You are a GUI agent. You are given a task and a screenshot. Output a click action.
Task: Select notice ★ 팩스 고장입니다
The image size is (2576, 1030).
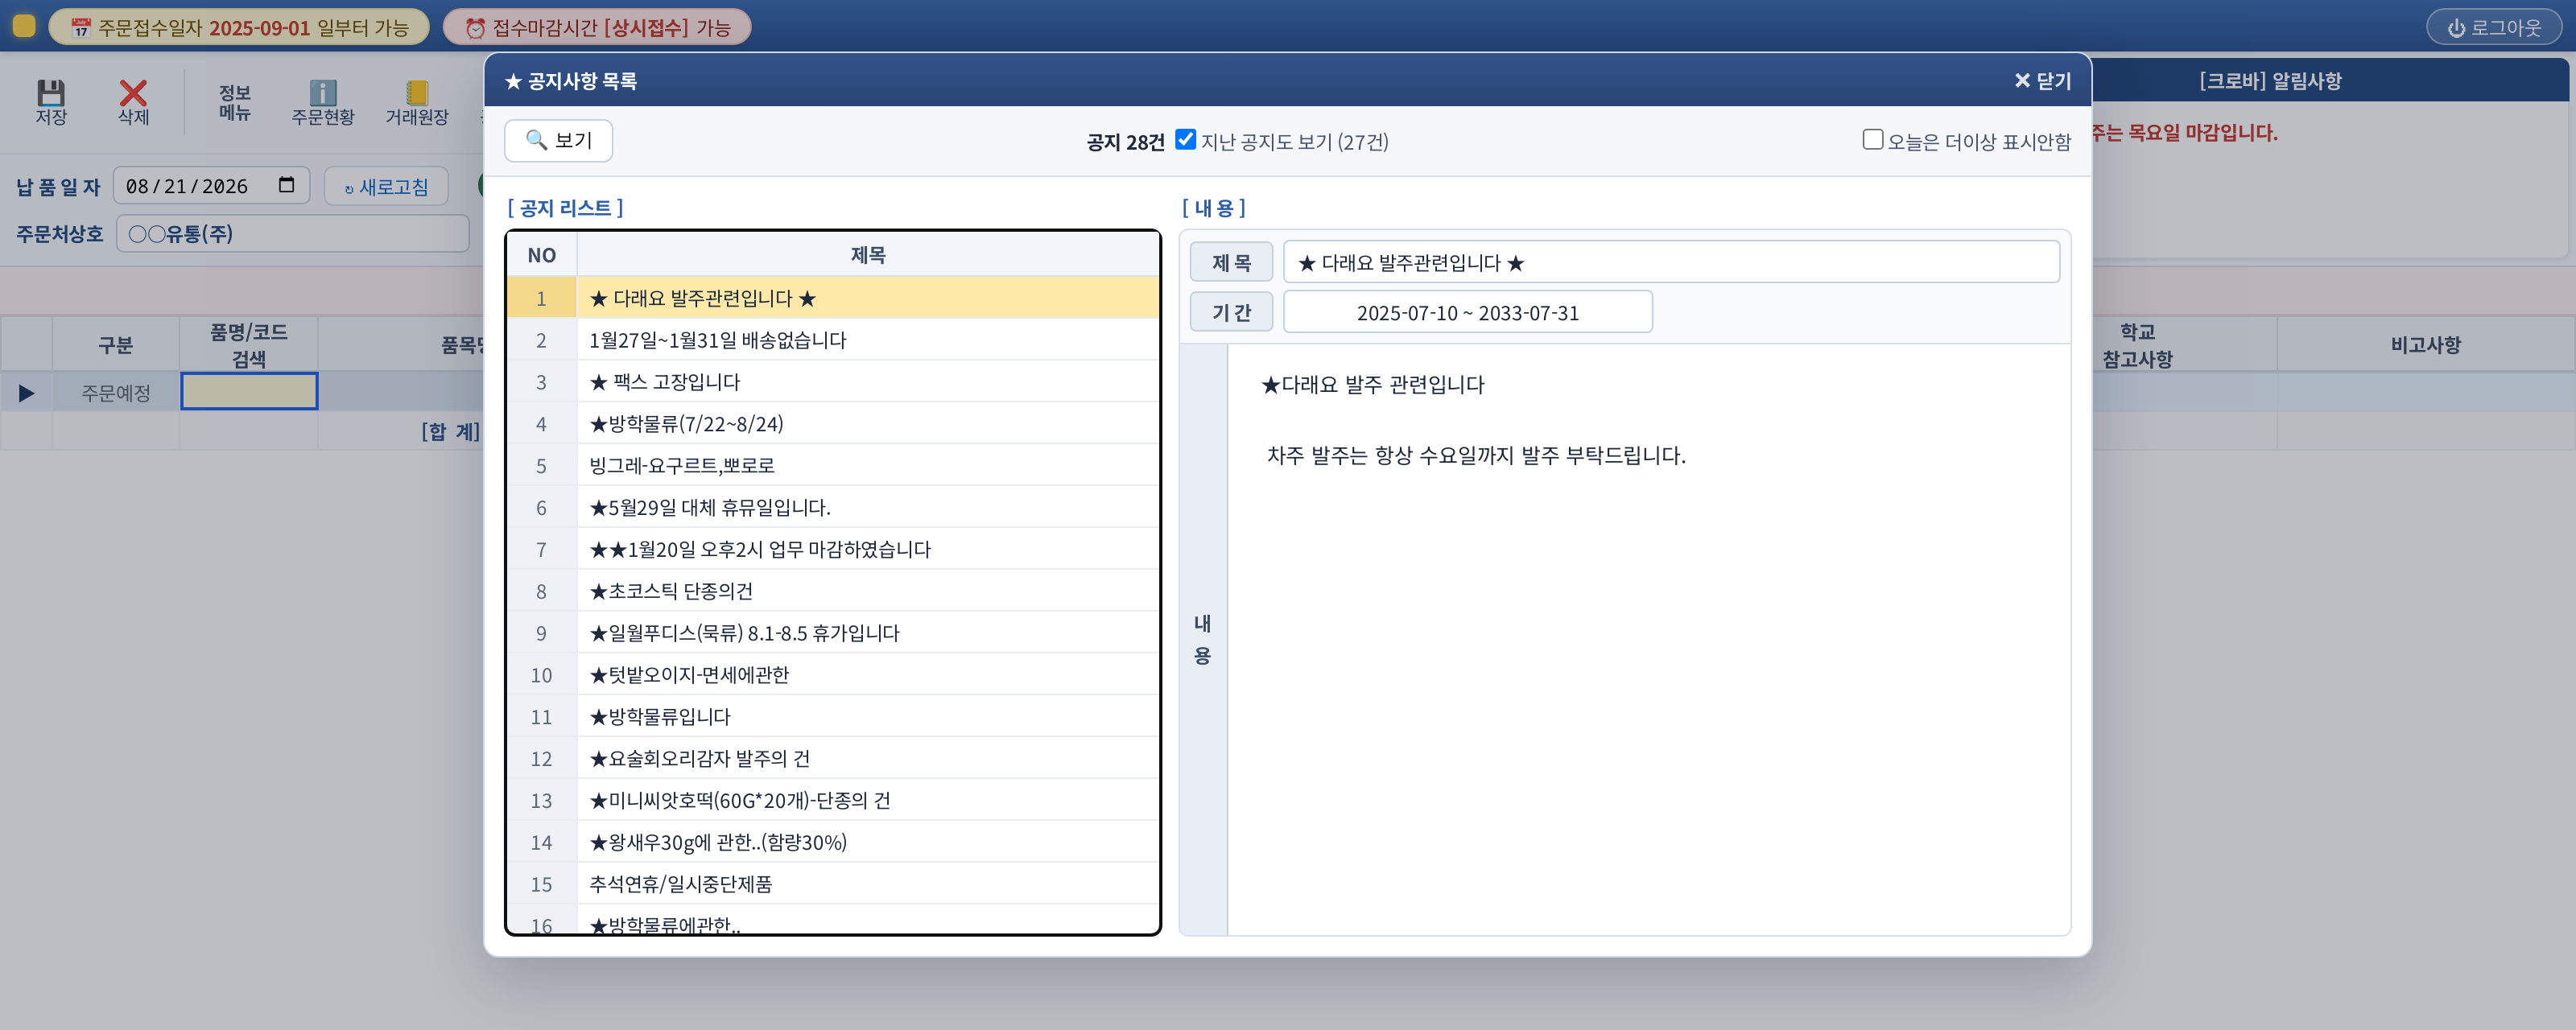(x=833, y=382)
